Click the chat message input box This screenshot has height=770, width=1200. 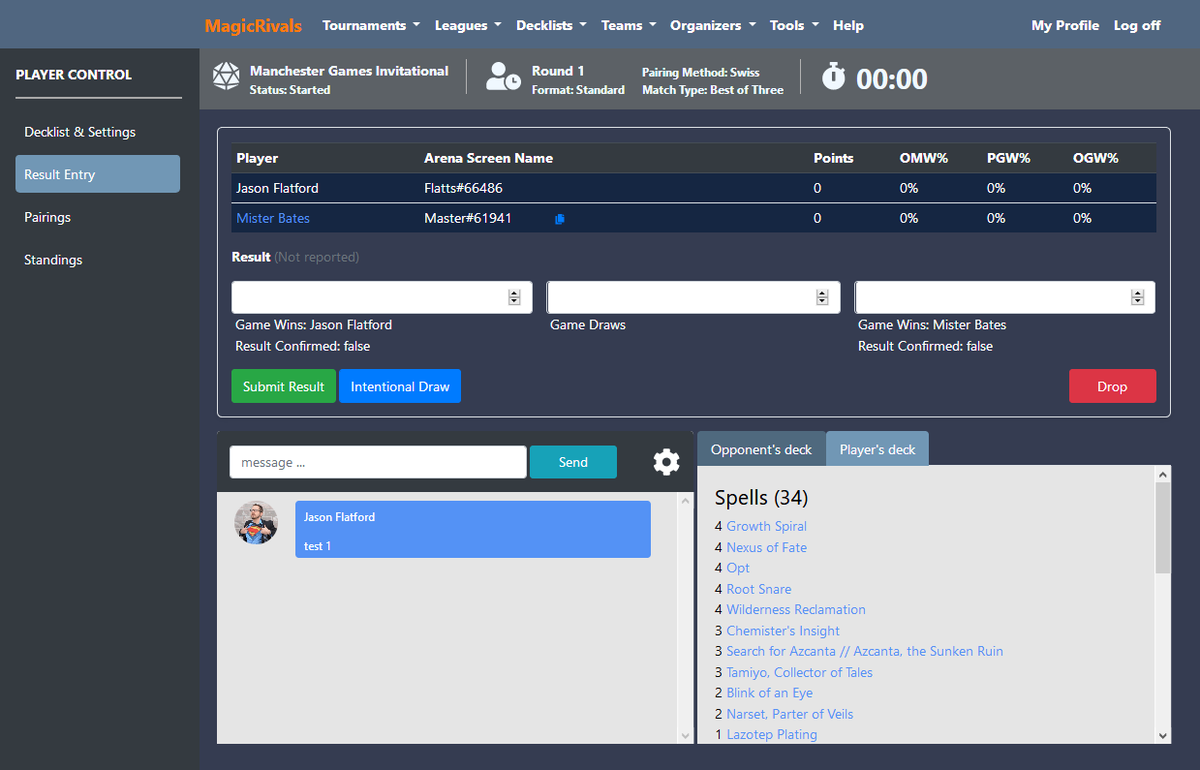378,462
